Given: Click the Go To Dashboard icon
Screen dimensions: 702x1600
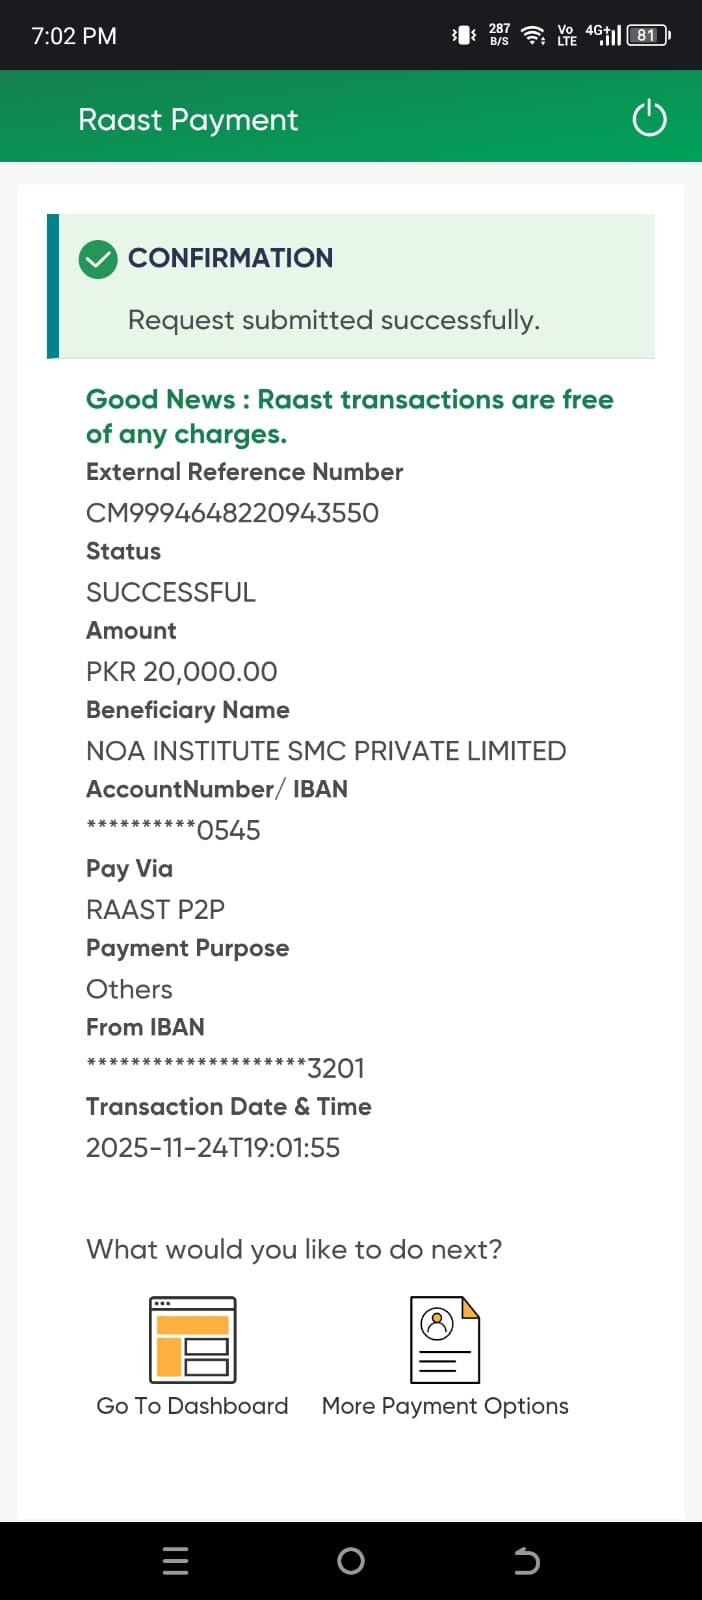Looking at the screenshot, I should coord(192,1340).
